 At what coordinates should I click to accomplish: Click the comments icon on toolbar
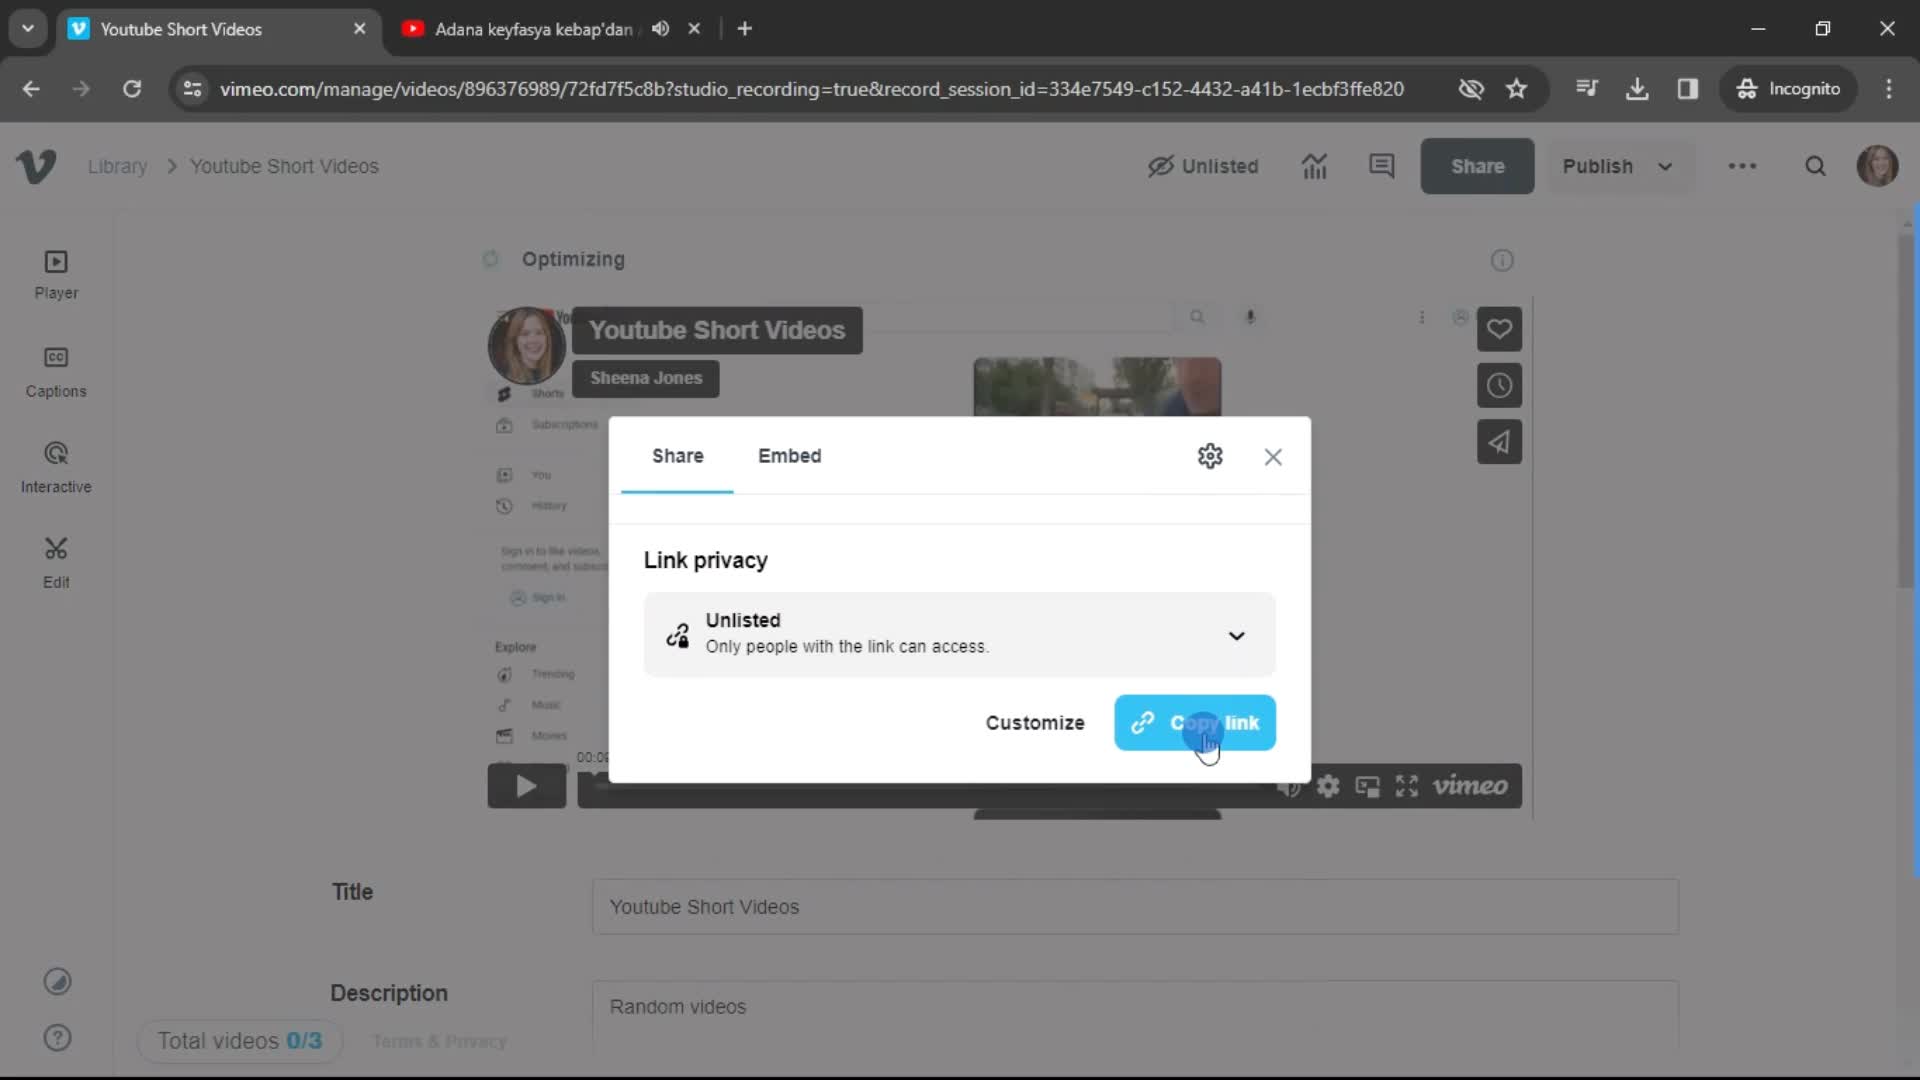[1383, 166]
